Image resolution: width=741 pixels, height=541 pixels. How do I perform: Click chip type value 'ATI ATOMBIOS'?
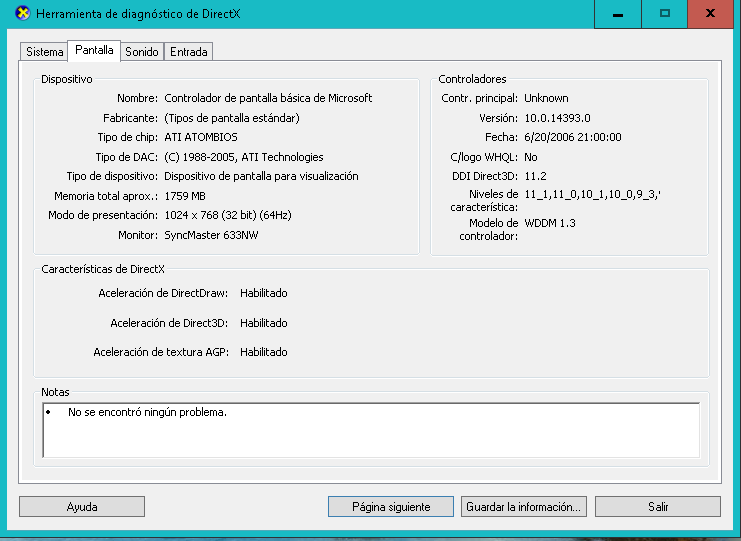click(x=201, y=137)
